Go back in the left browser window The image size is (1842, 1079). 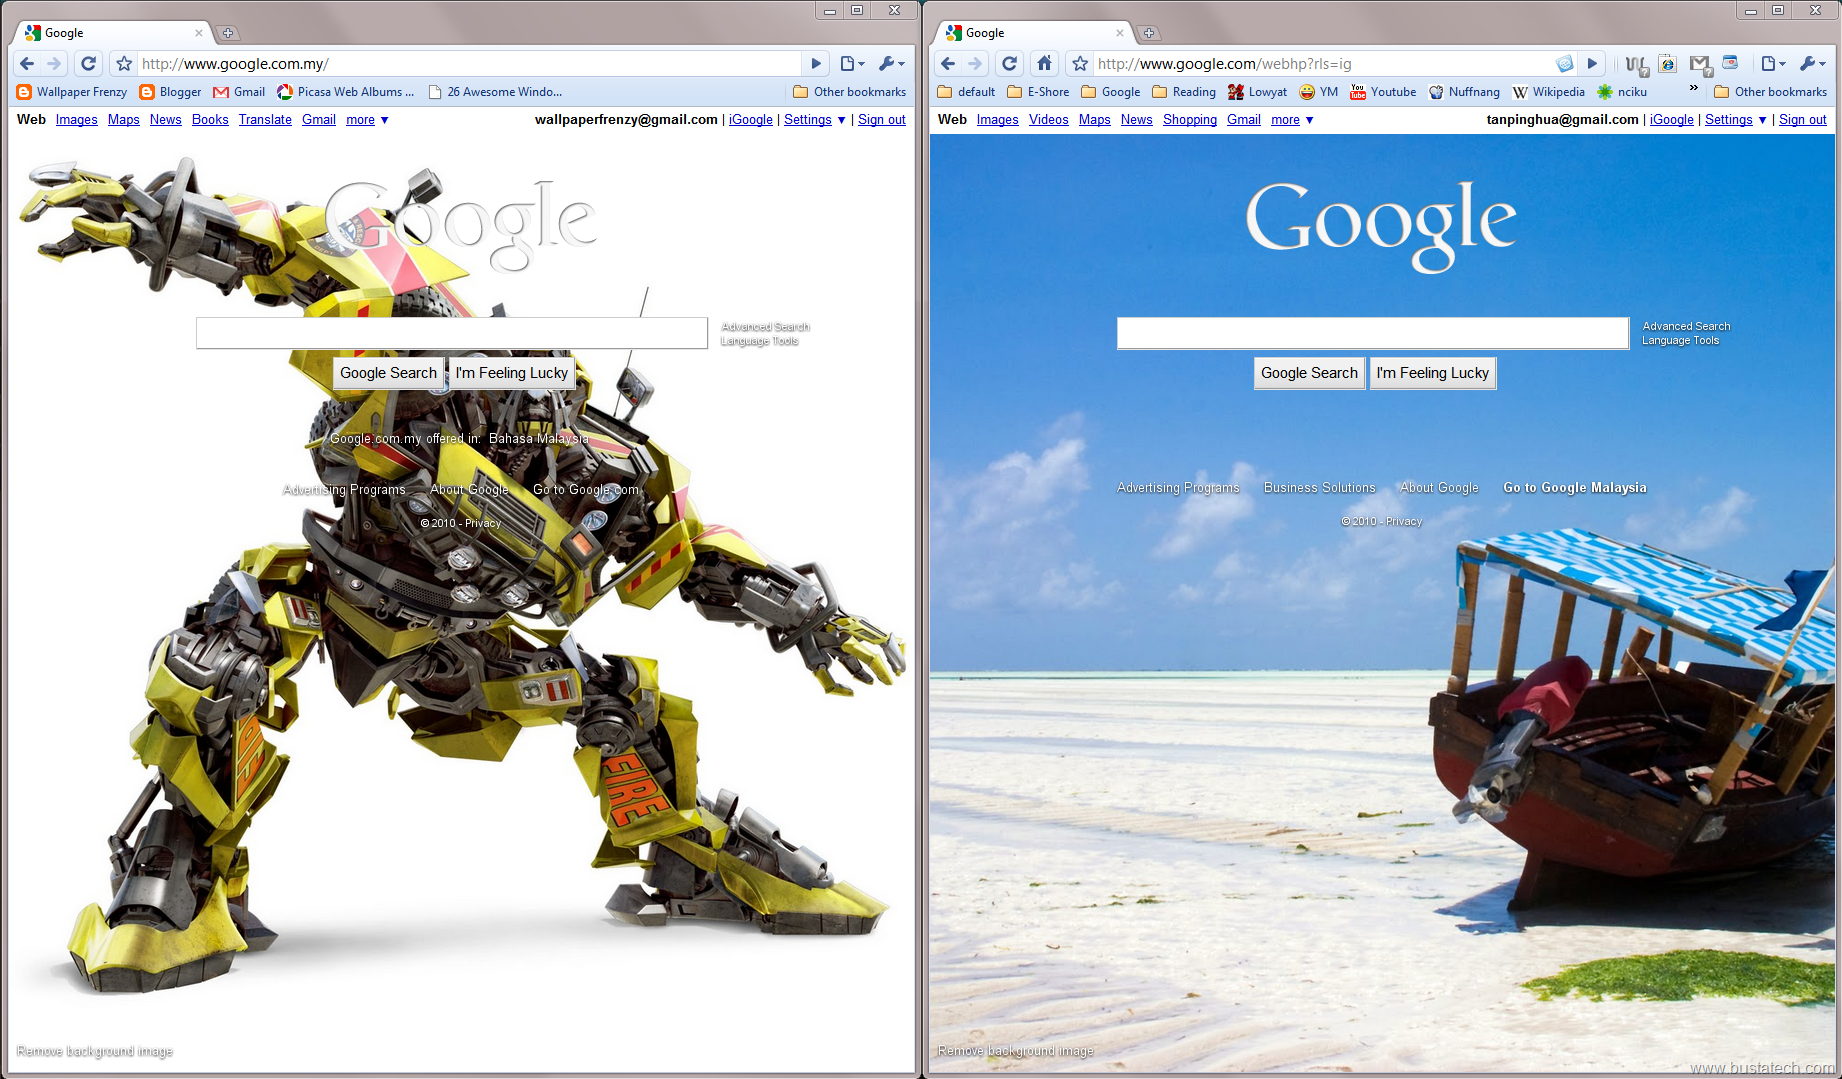coord(27,64)
